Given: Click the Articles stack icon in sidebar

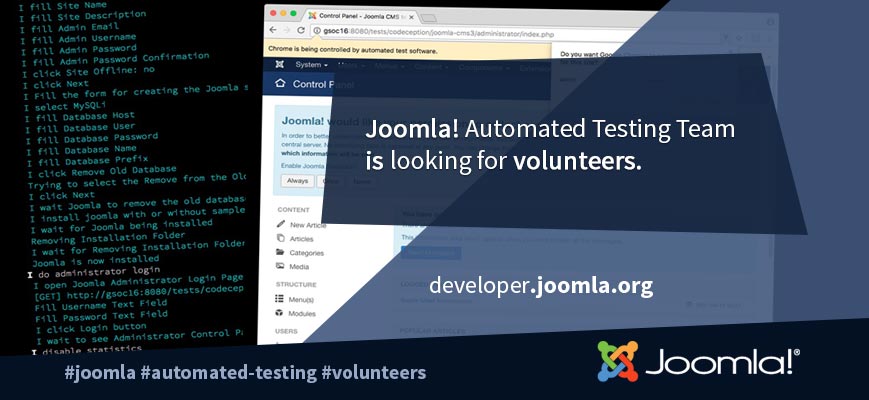Looking at the screenshot, I should [x=280, y=238].
